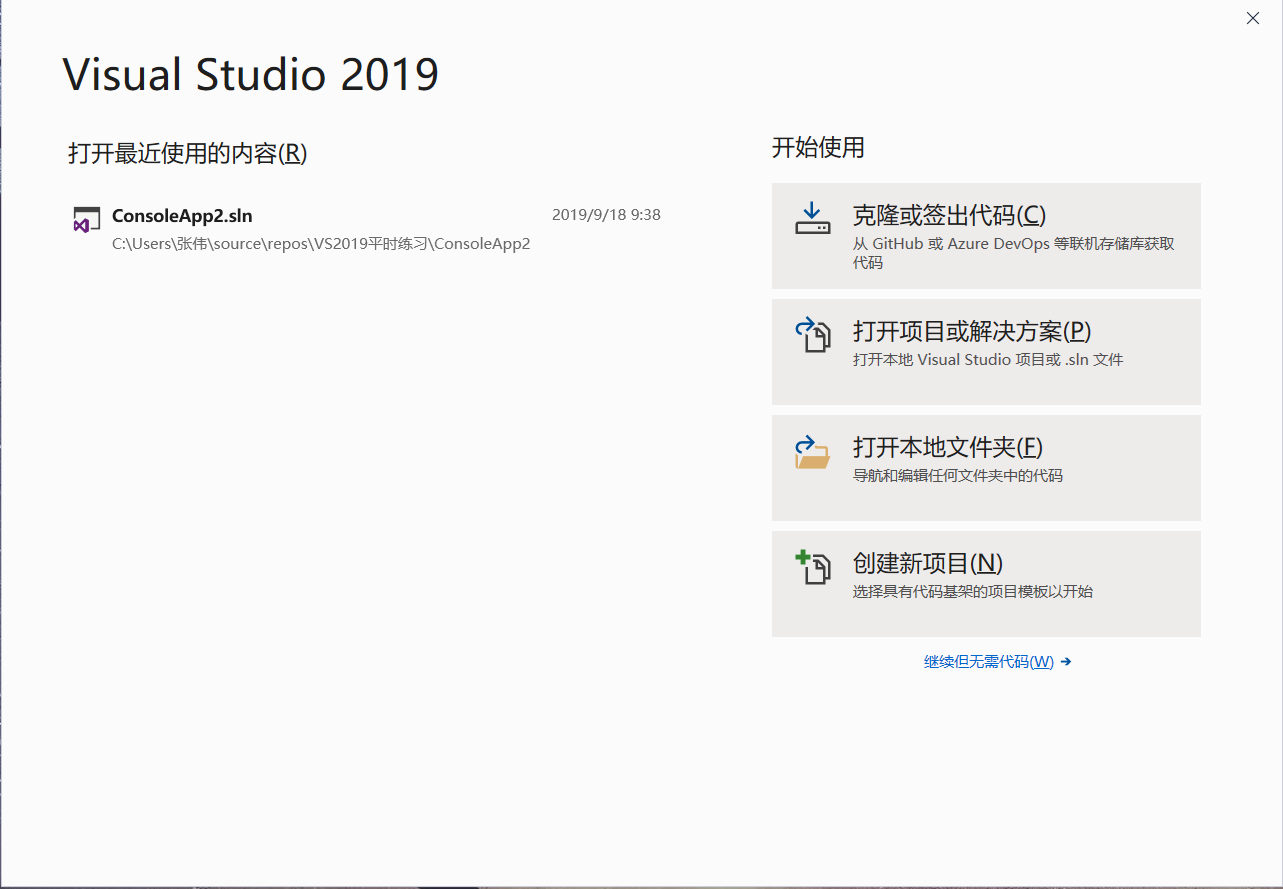Click the 选择具有代码基架的项目模板 description
1283x889 pixels.
[973, 591]
